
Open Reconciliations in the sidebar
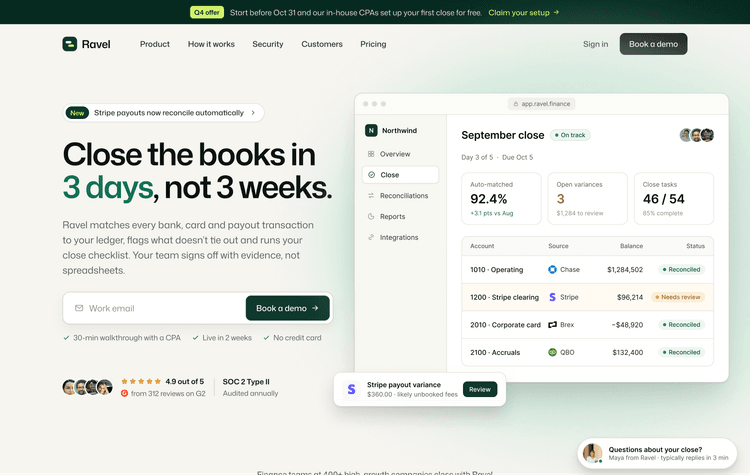pos(400,196)
